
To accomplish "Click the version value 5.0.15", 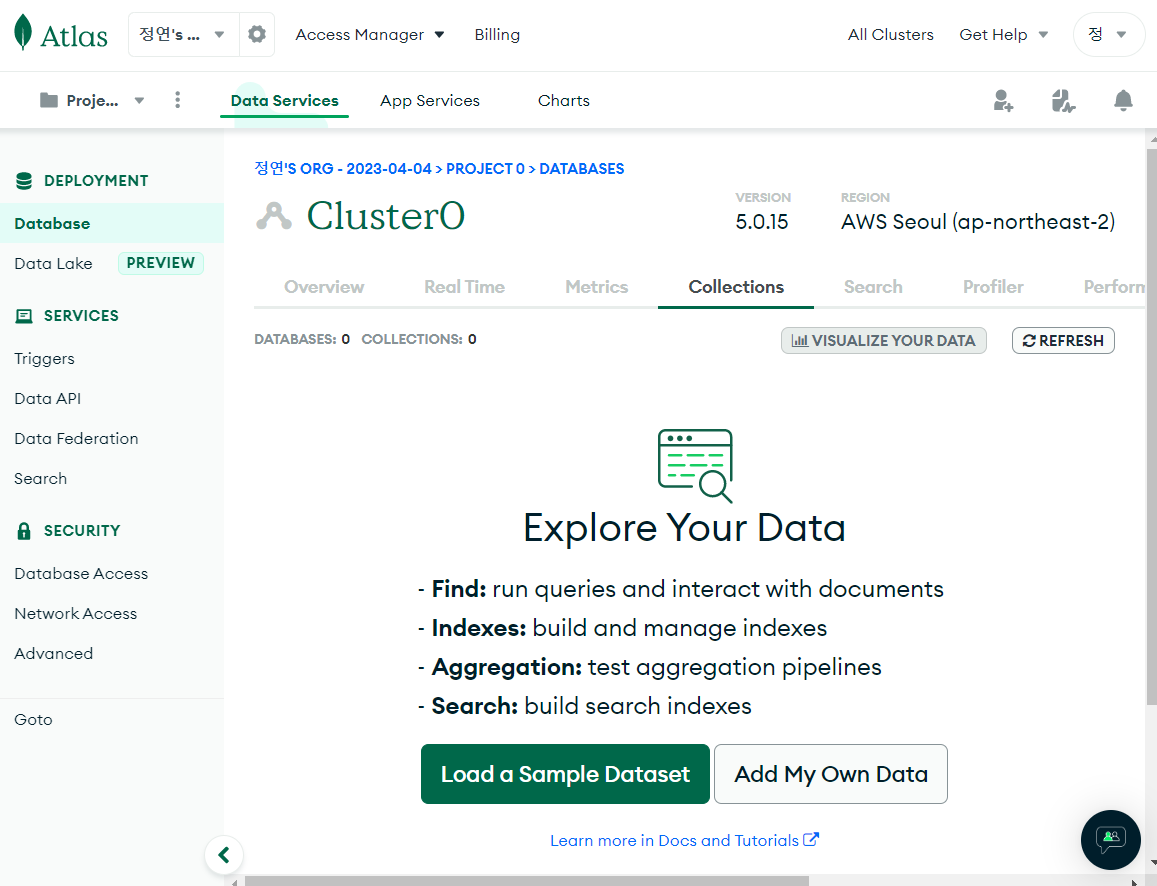I will (x=761, y=222).
